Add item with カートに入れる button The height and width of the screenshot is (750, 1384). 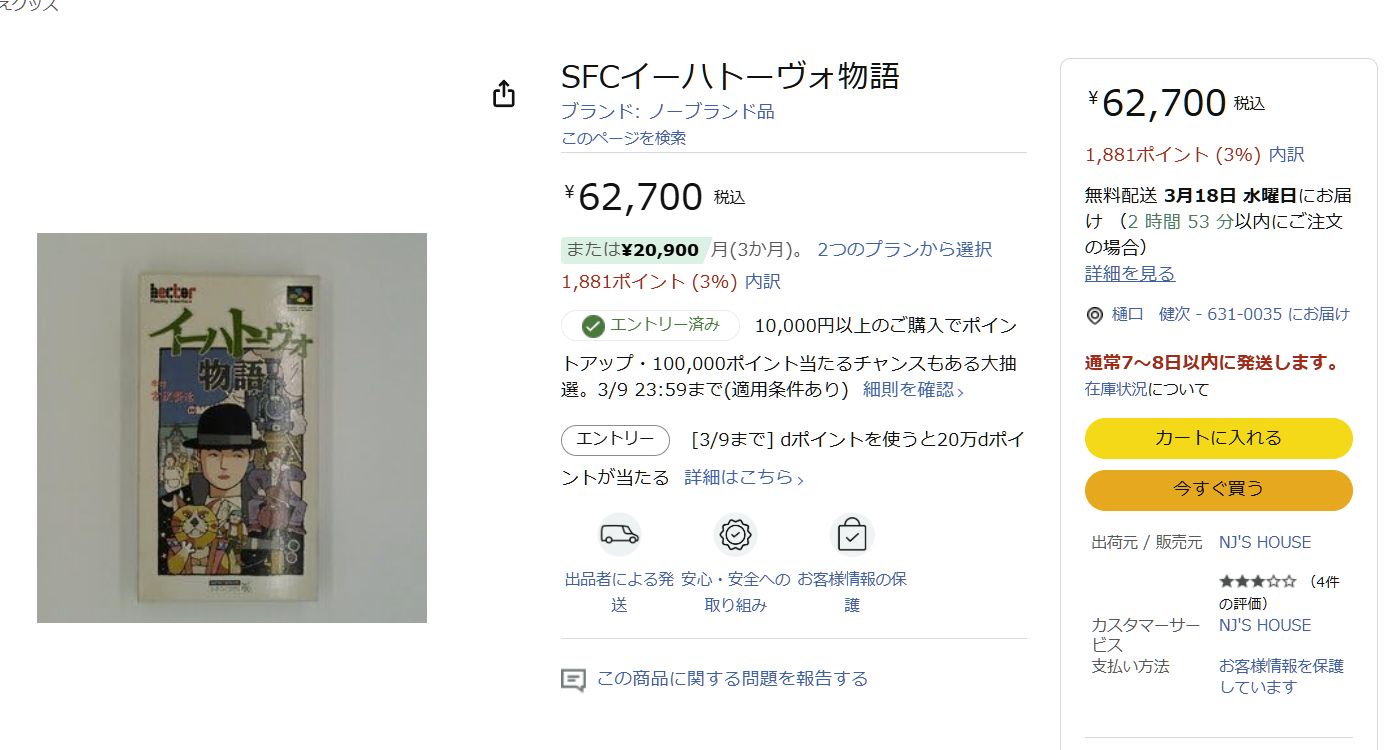click(x=1218, y=438)
